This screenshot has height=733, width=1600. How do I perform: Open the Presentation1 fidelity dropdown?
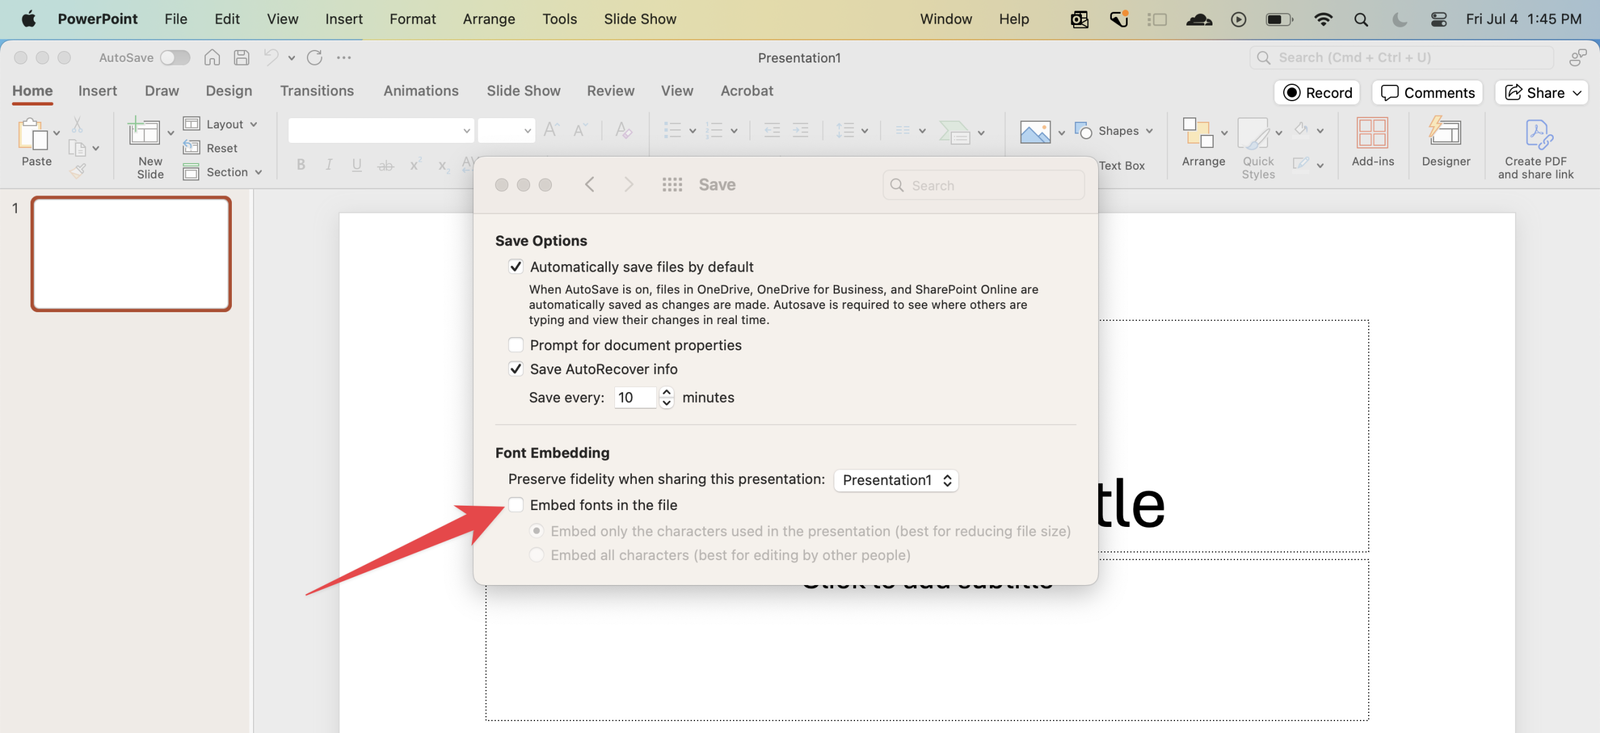[x=896, y=480]
